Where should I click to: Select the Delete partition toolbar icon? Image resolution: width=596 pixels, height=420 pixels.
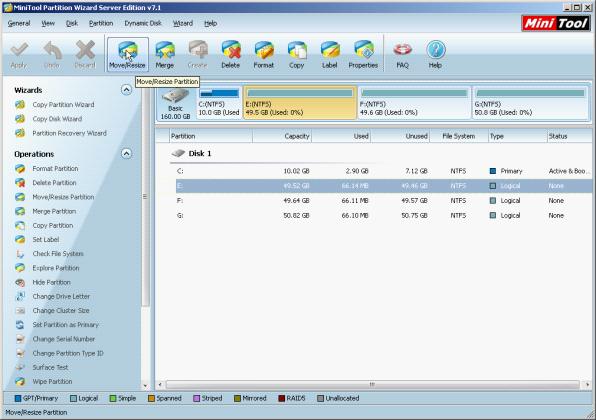point(231,55)
